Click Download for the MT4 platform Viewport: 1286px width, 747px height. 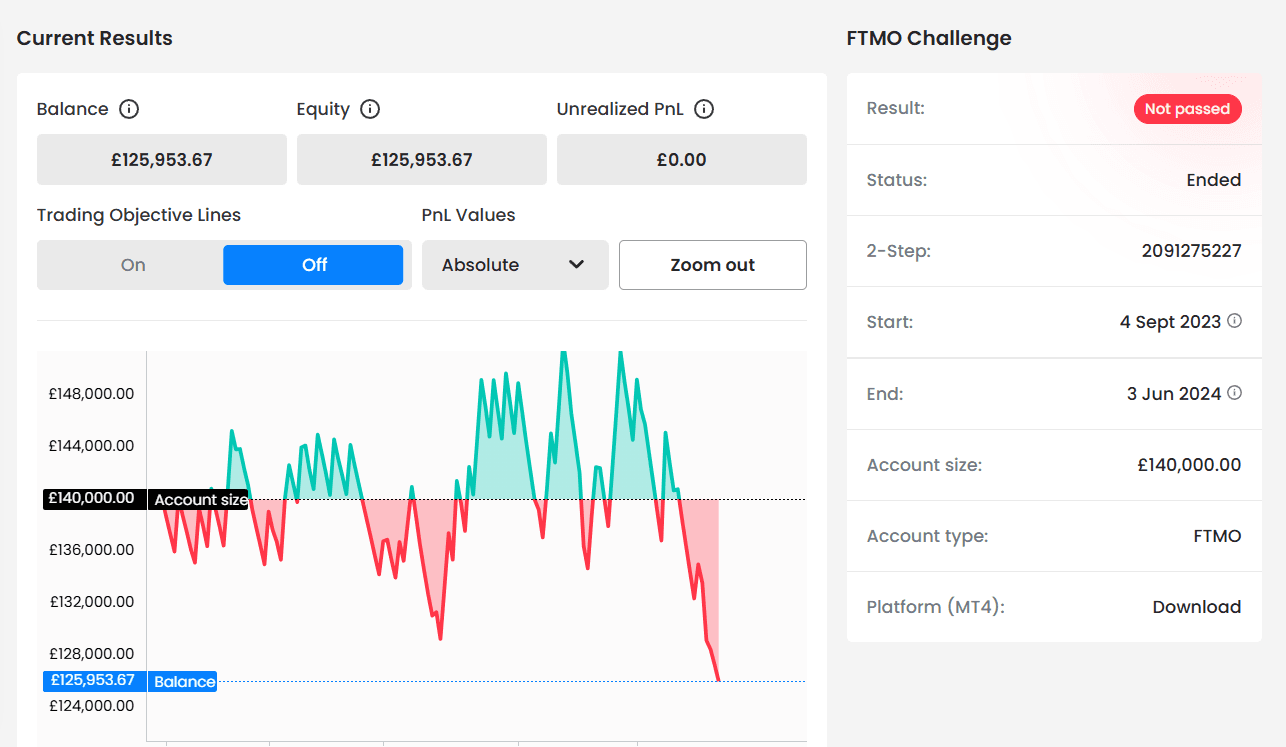(x=1197, y=607)
